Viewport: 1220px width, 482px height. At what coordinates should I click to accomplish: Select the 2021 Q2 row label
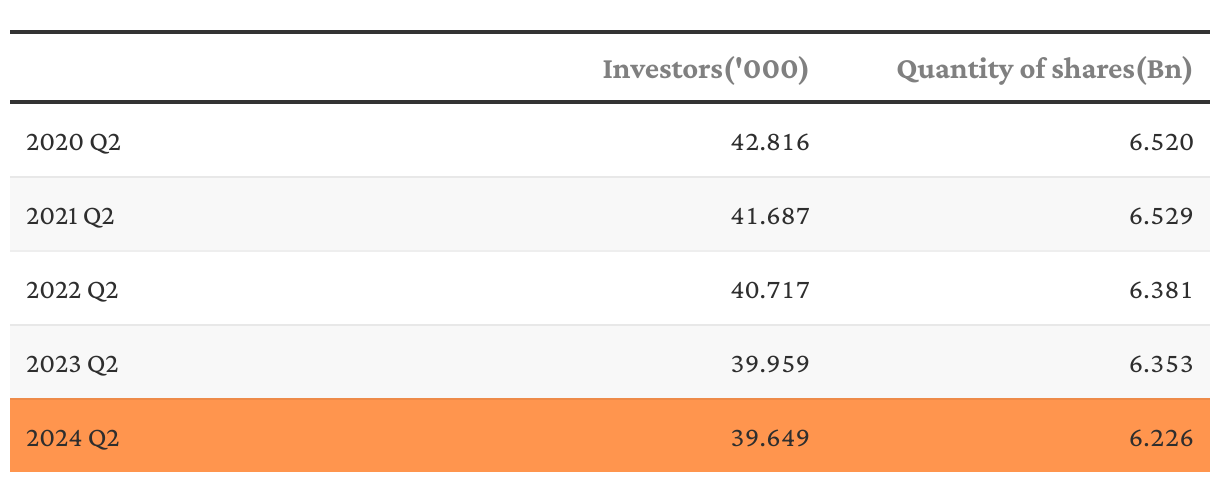[71, 216]
